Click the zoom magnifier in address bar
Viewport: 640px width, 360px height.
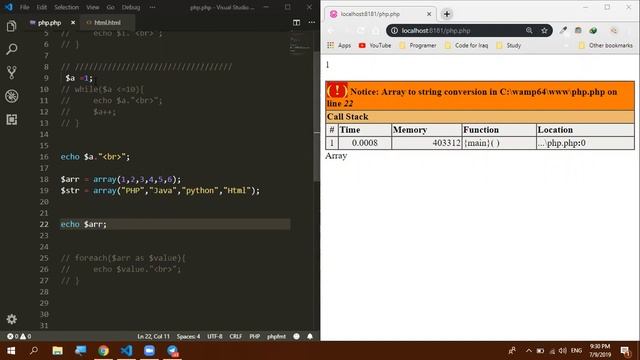529,31
